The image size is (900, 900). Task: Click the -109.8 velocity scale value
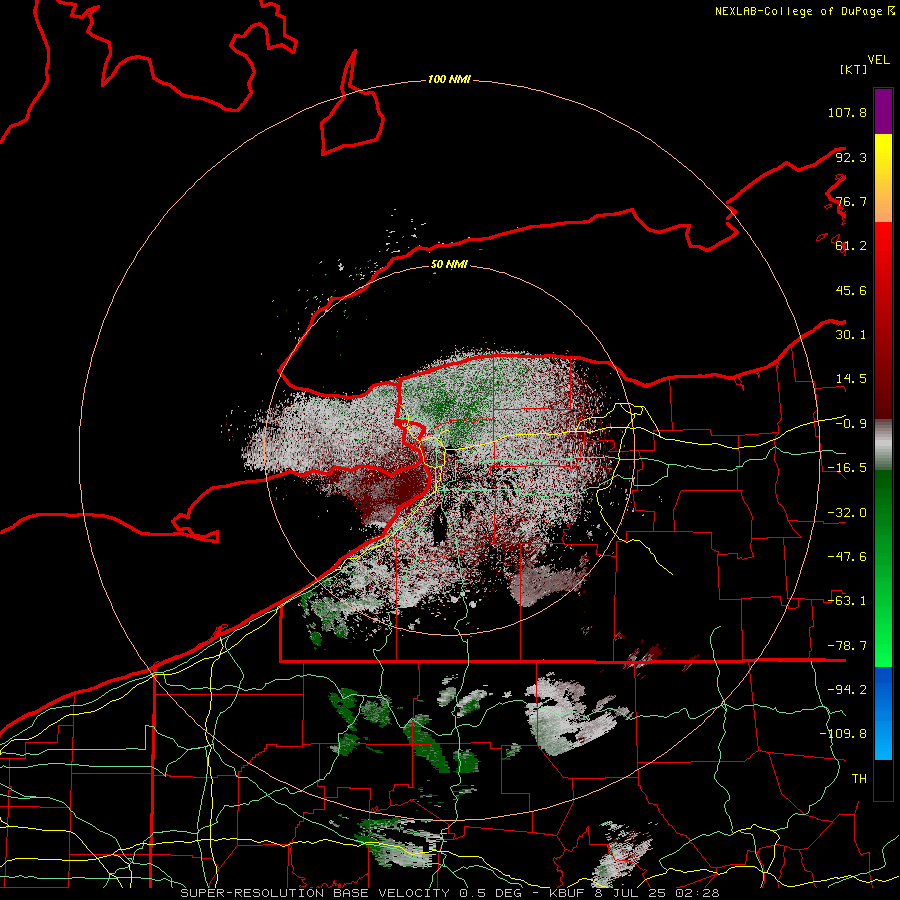point(843,734)
